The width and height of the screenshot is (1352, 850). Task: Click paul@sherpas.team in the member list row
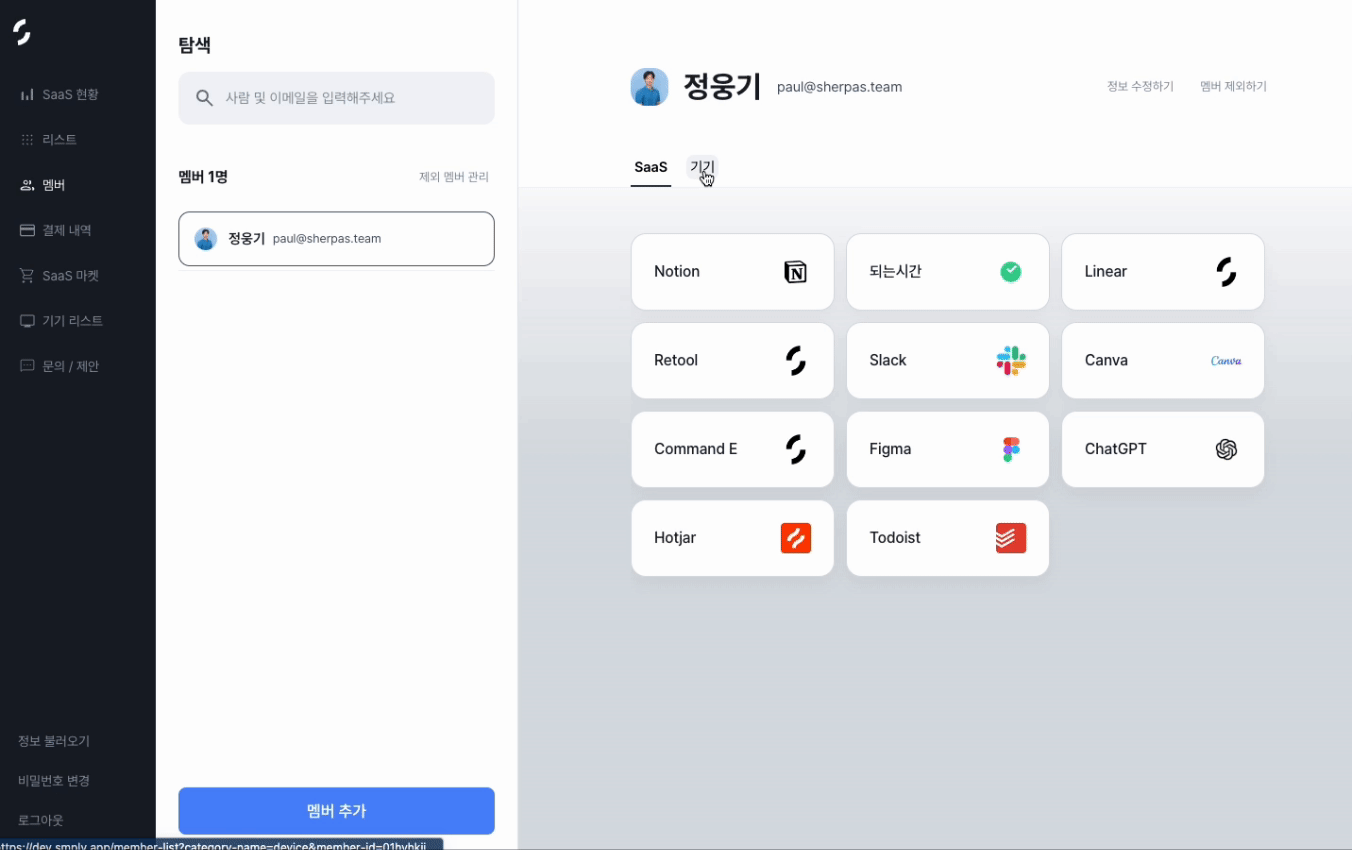point(327,239)
